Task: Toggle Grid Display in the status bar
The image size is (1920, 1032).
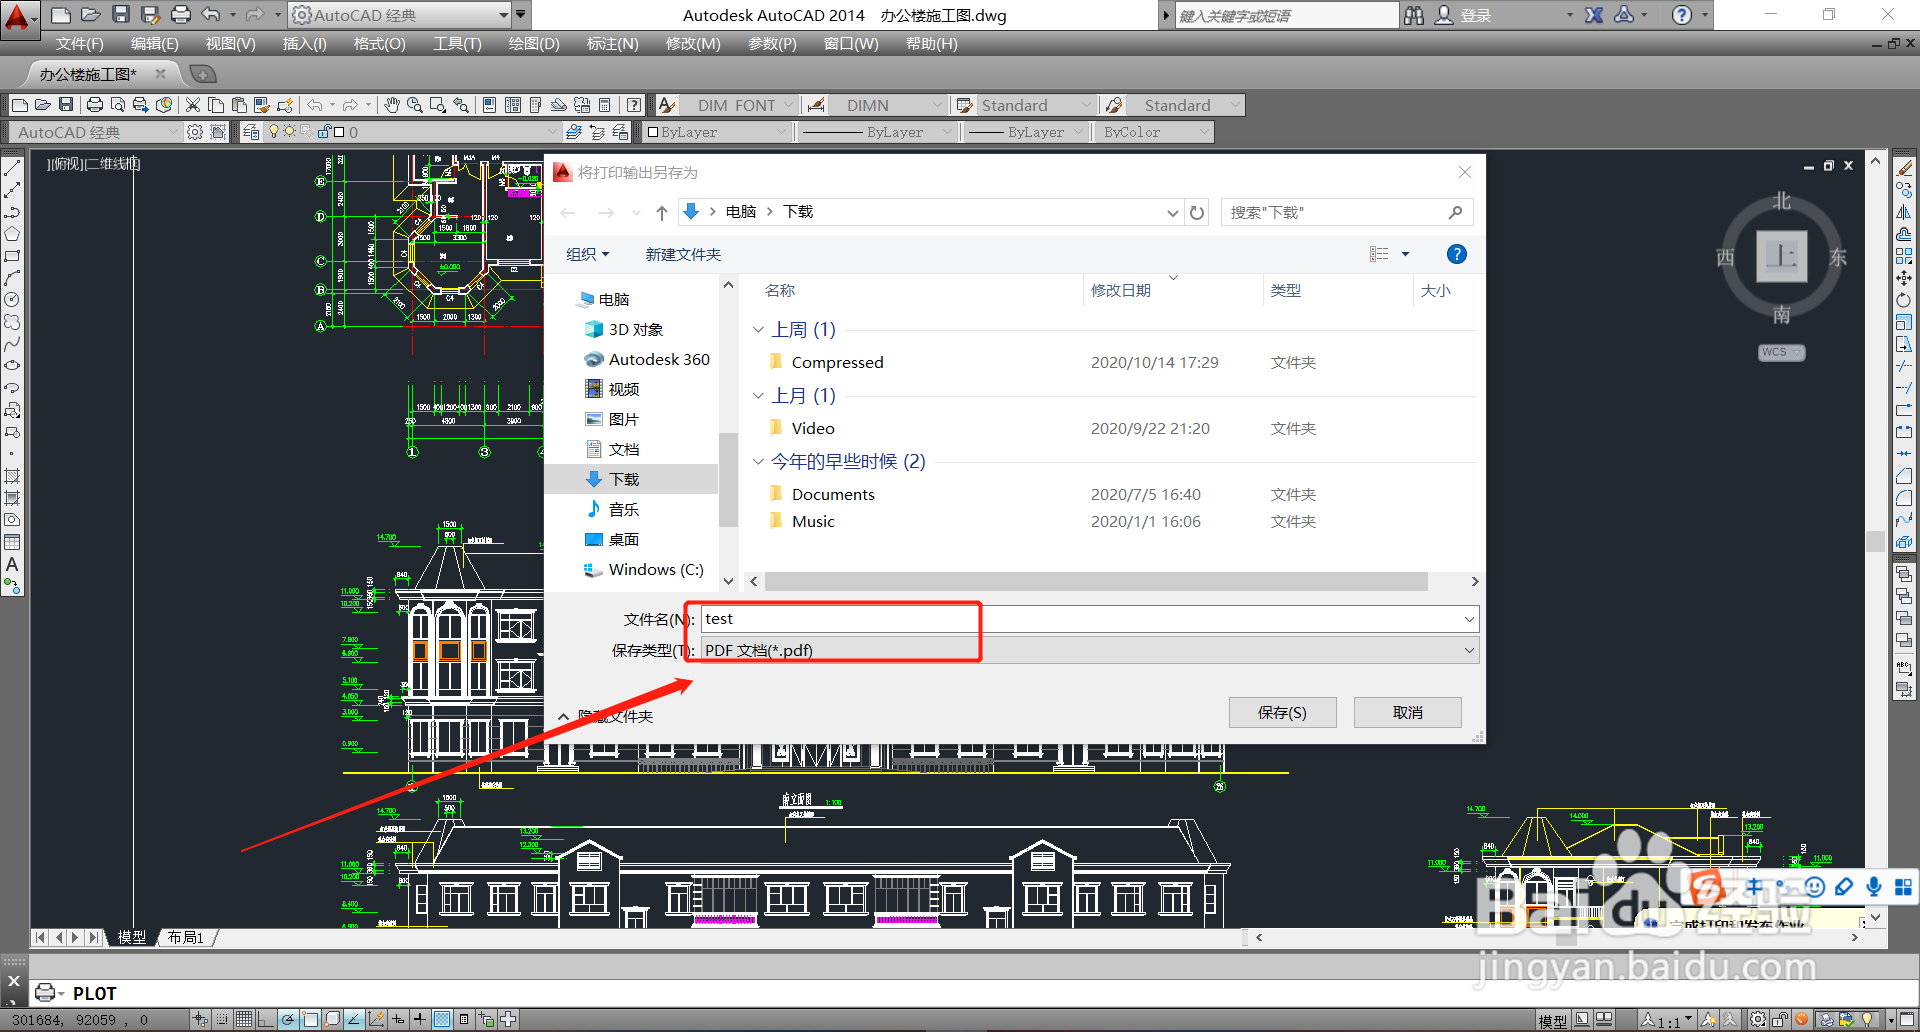Action: point(244,1020)
